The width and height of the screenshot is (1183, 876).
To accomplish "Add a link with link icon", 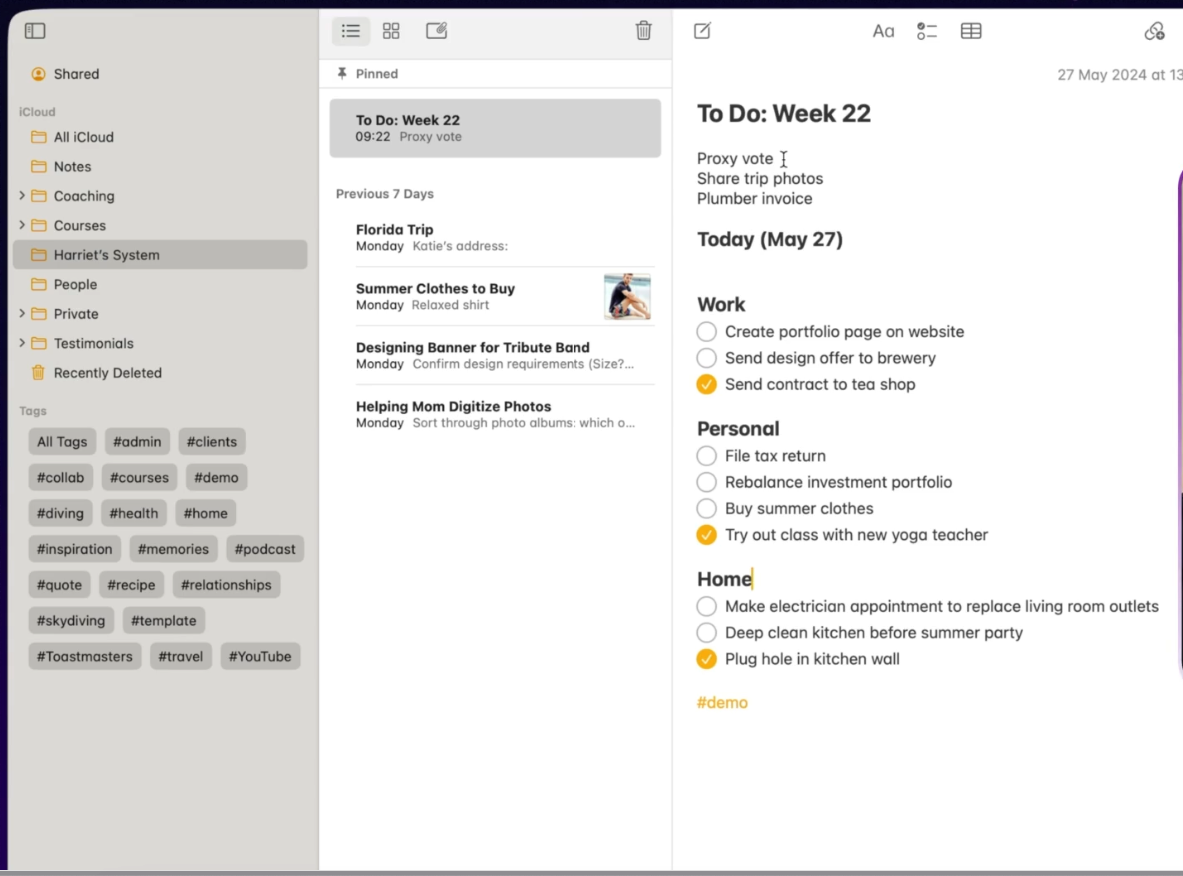I will 1154,31.
